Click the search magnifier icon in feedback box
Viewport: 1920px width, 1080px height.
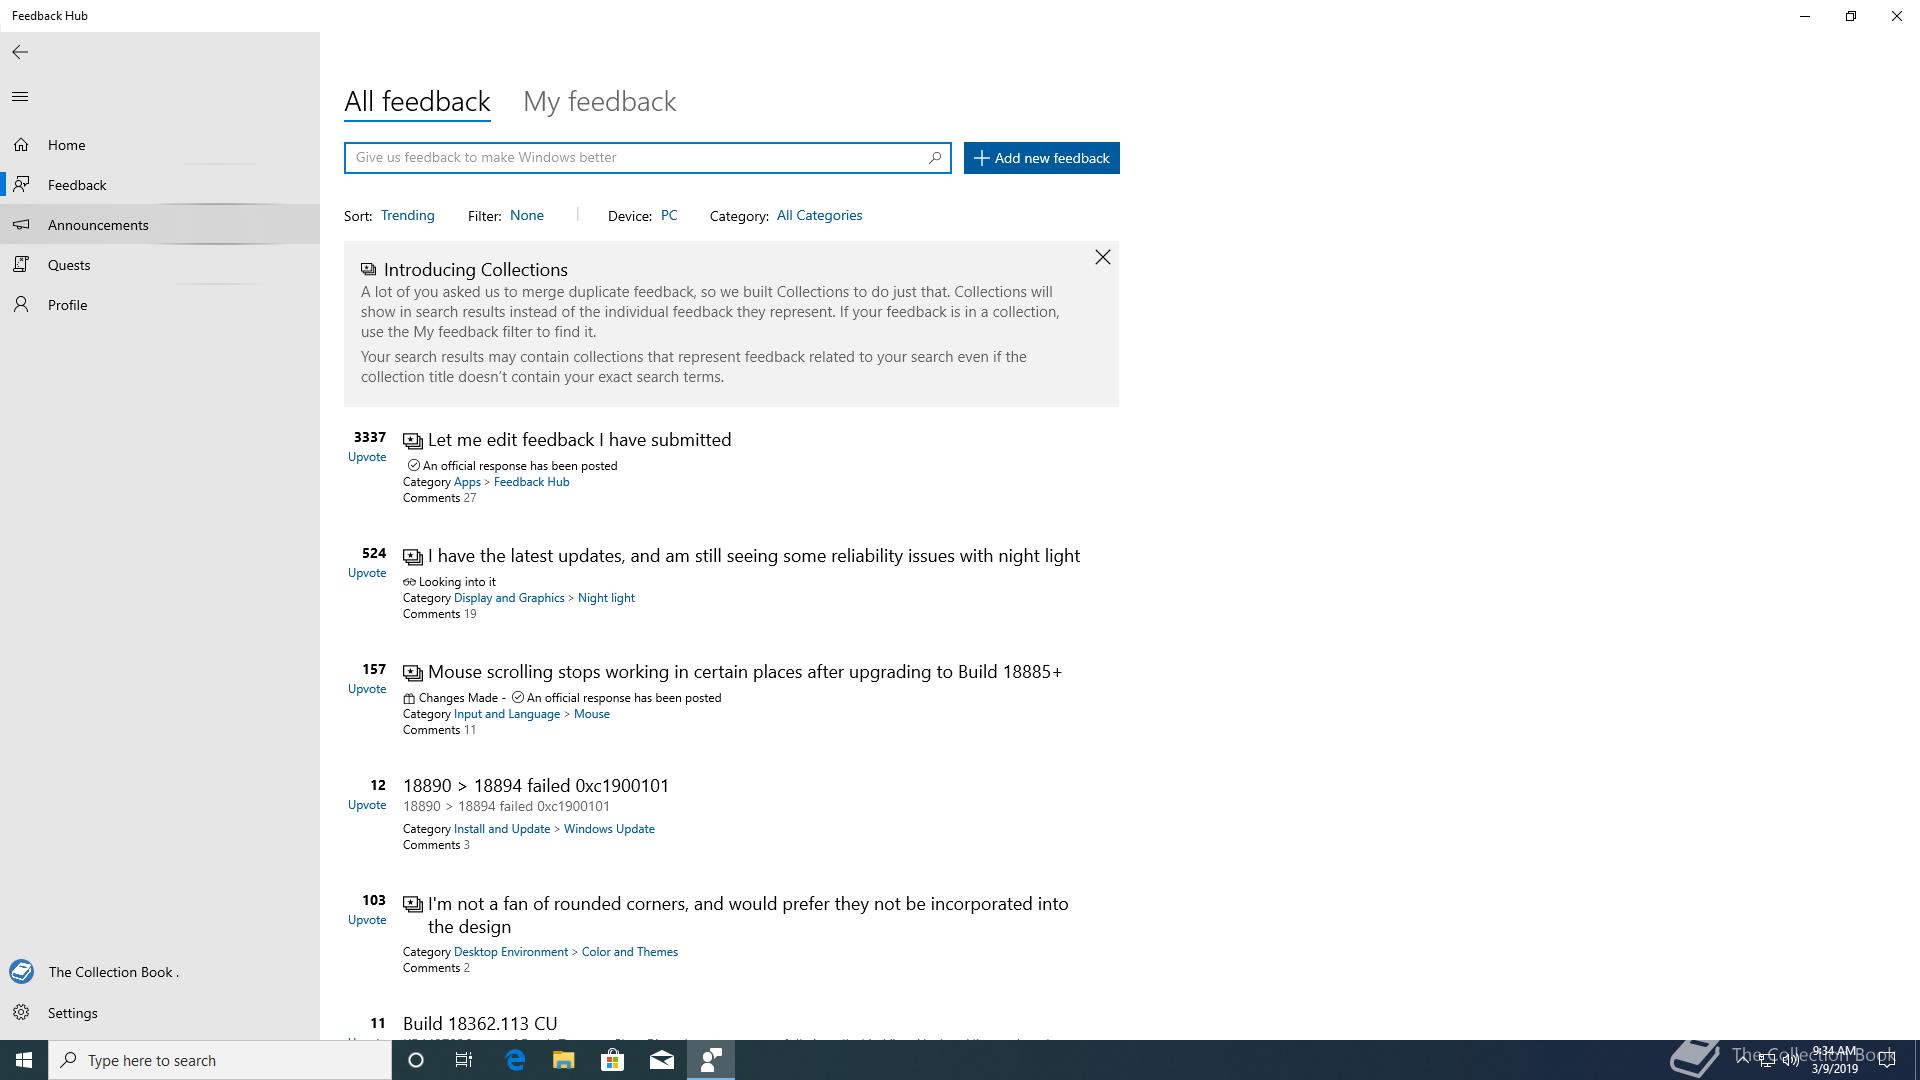[934, 158]
